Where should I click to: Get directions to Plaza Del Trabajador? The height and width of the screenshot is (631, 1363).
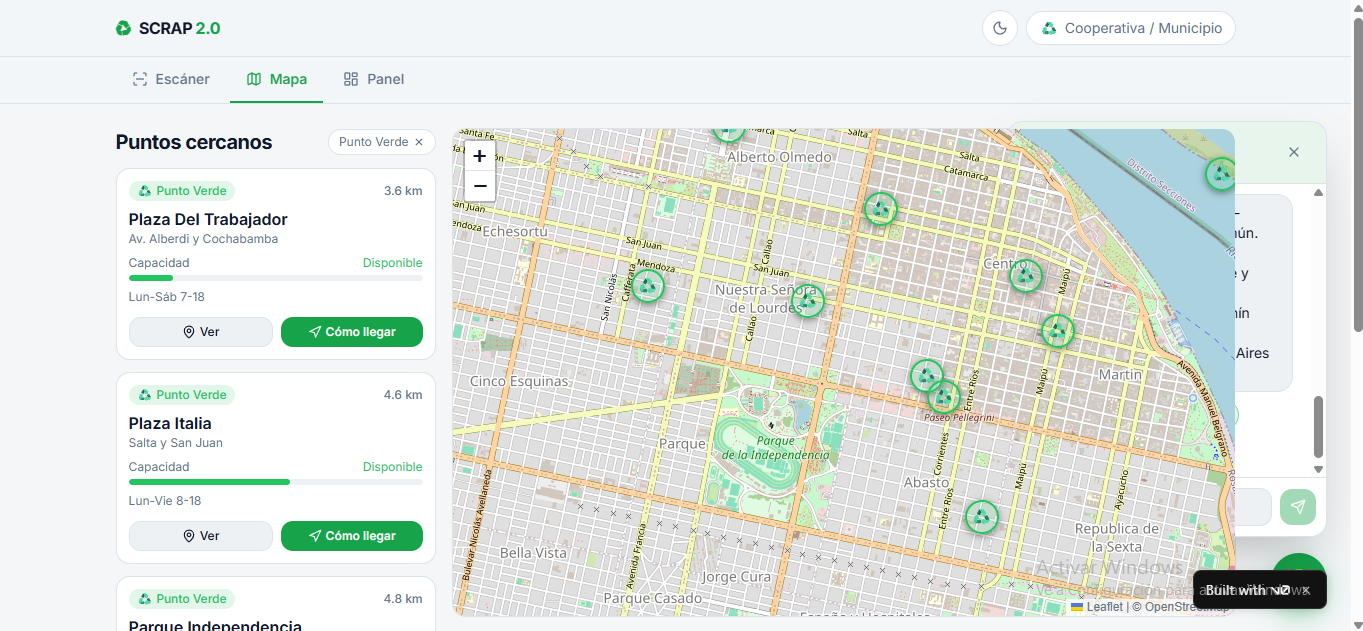pyautogui.click(x=352, y=332)
